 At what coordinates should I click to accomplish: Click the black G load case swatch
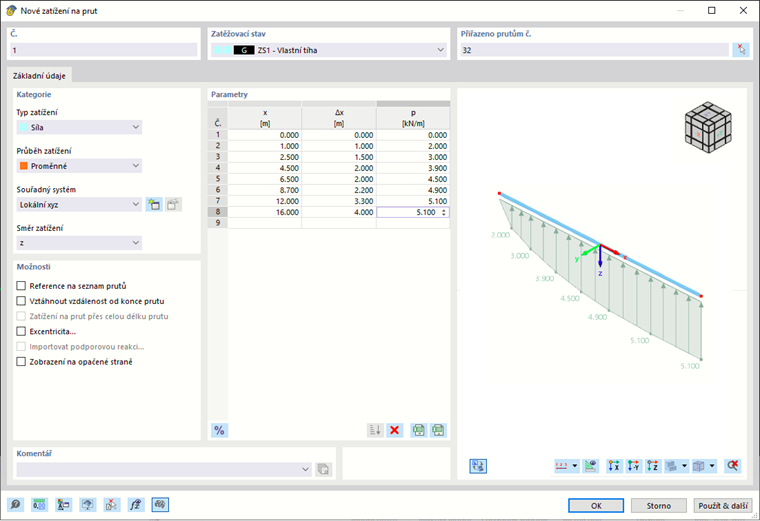[244, 50]
